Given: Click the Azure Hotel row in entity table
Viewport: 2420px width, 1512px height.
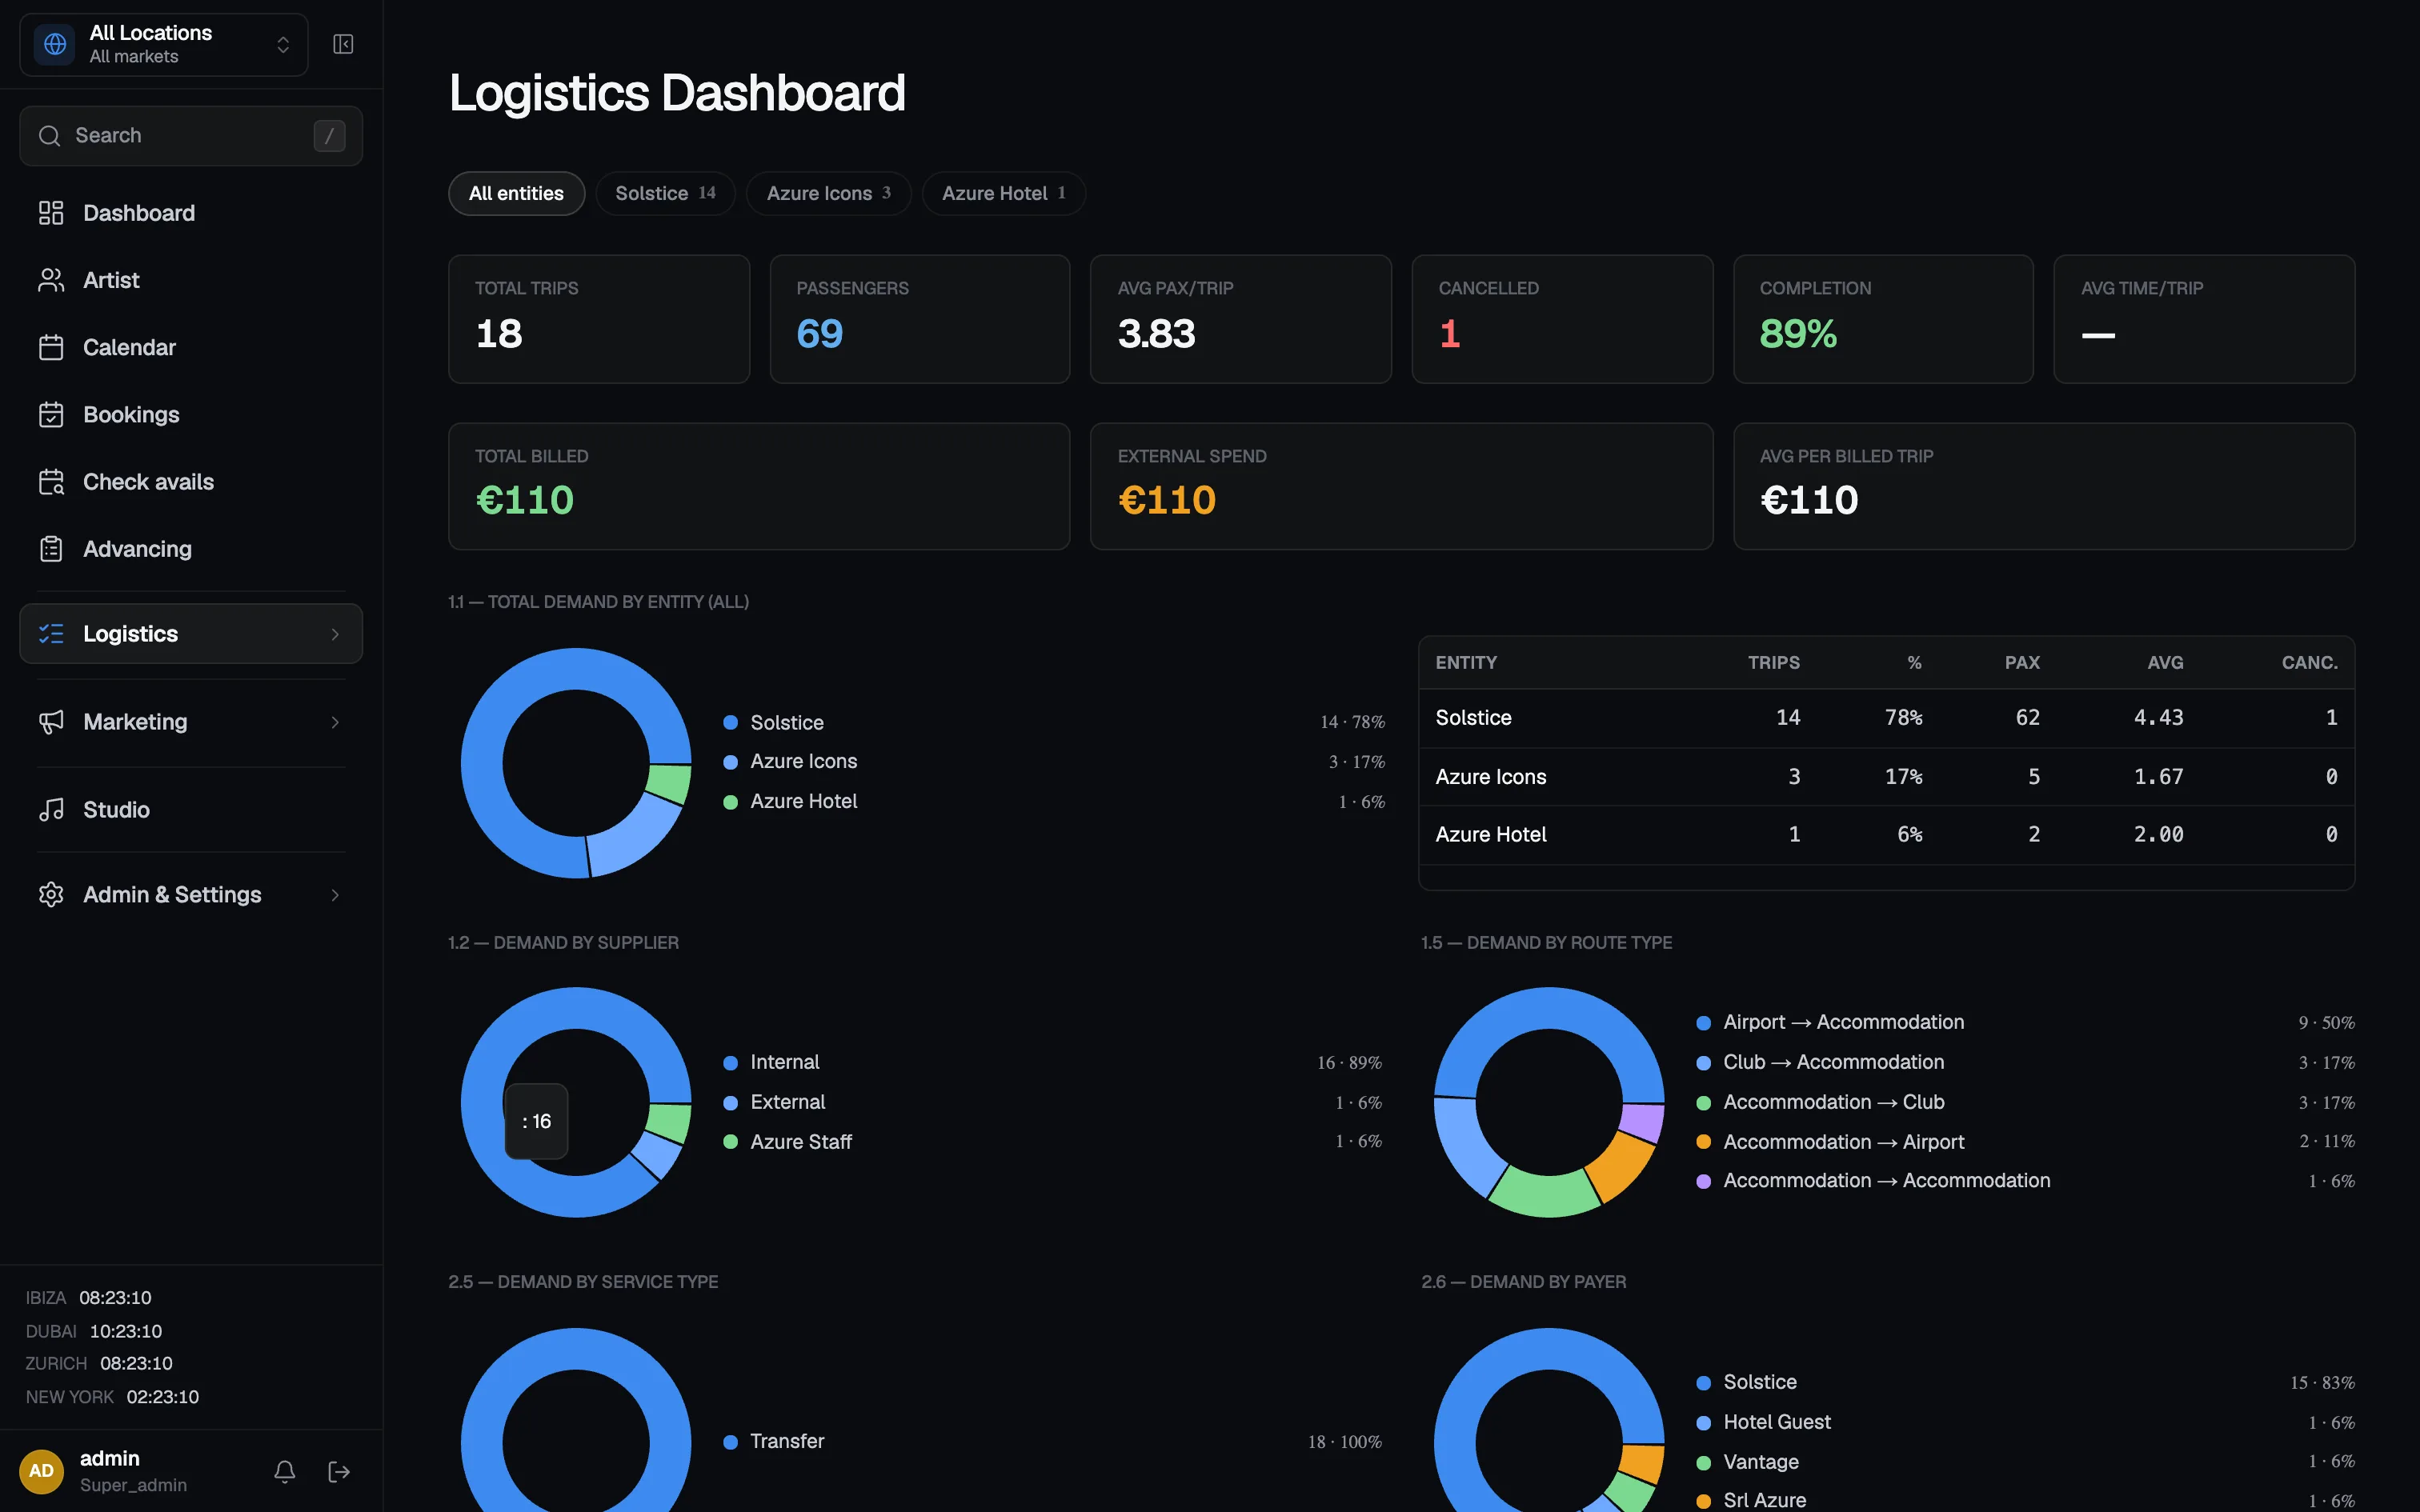Looking at the screenshot, I should (x=1886, y=835).
